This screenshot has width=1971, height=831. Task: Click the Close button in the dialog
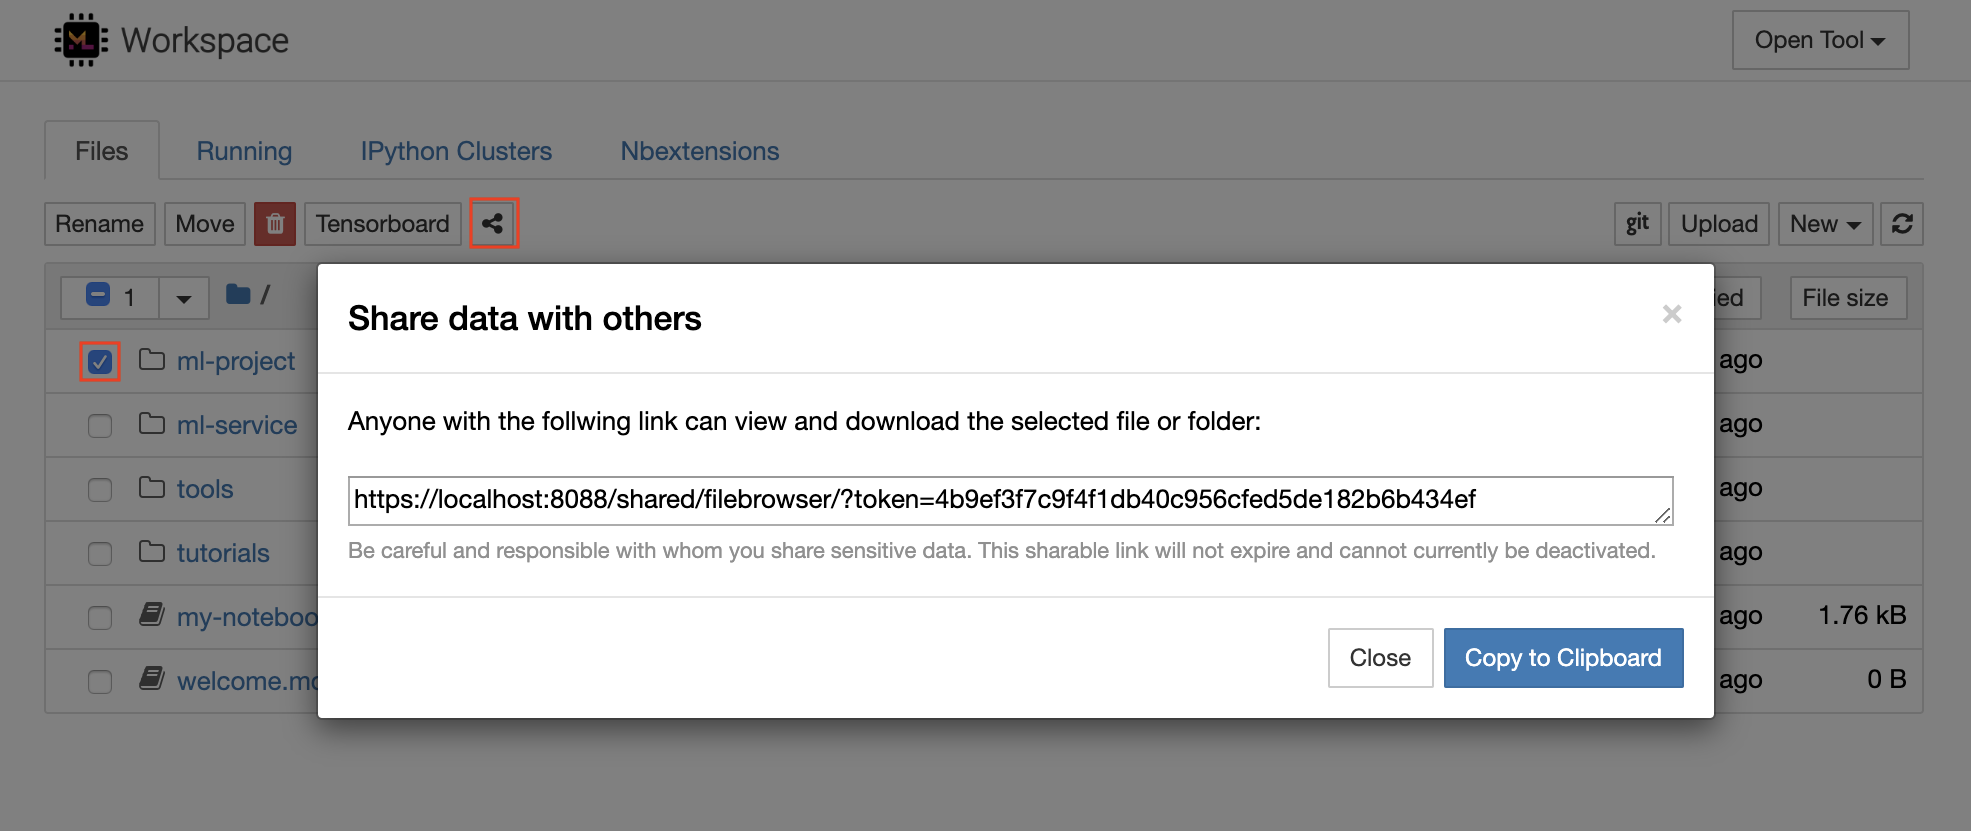(1380, 658)
